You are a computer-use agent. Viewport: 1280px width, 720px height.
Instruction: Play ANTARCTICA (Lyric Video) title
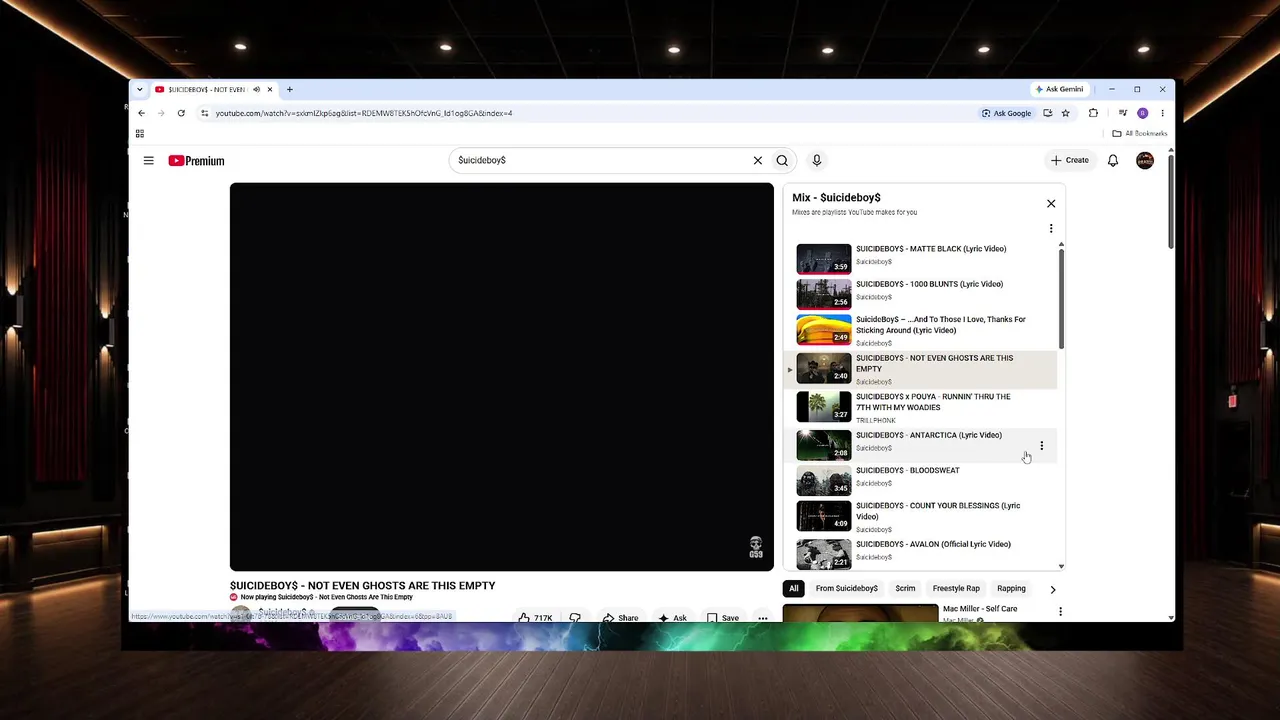coord(929,435)
